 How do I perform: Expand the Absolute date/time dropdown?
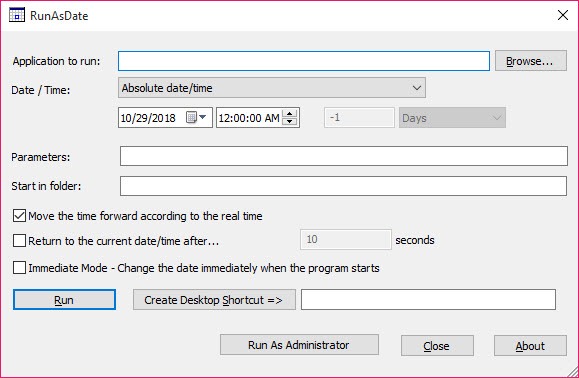pos(272,88)
